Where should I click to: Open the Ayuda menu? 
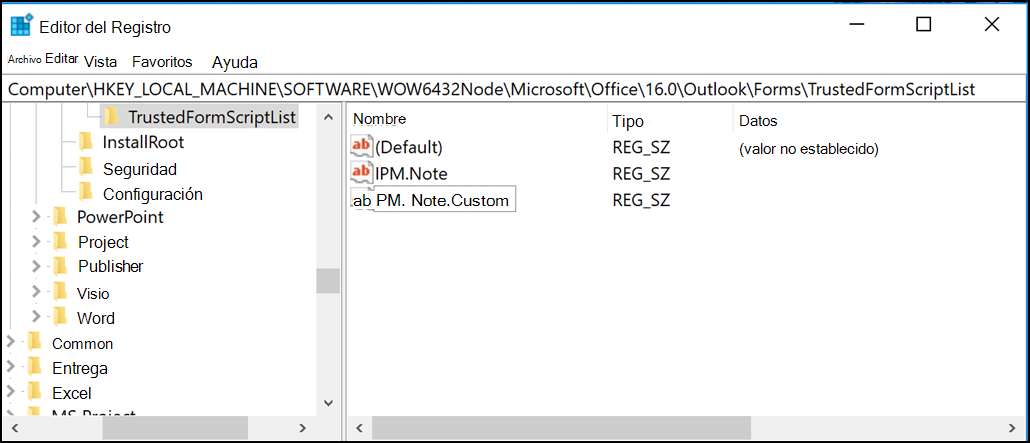tap(235, 62)
